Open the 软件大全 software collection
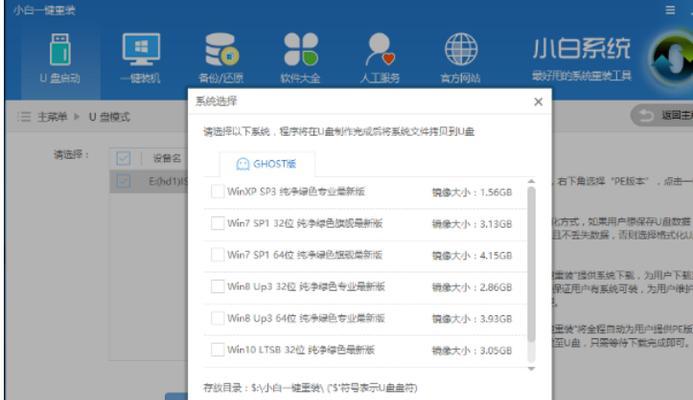693x400 pixels. pos(301,59)
